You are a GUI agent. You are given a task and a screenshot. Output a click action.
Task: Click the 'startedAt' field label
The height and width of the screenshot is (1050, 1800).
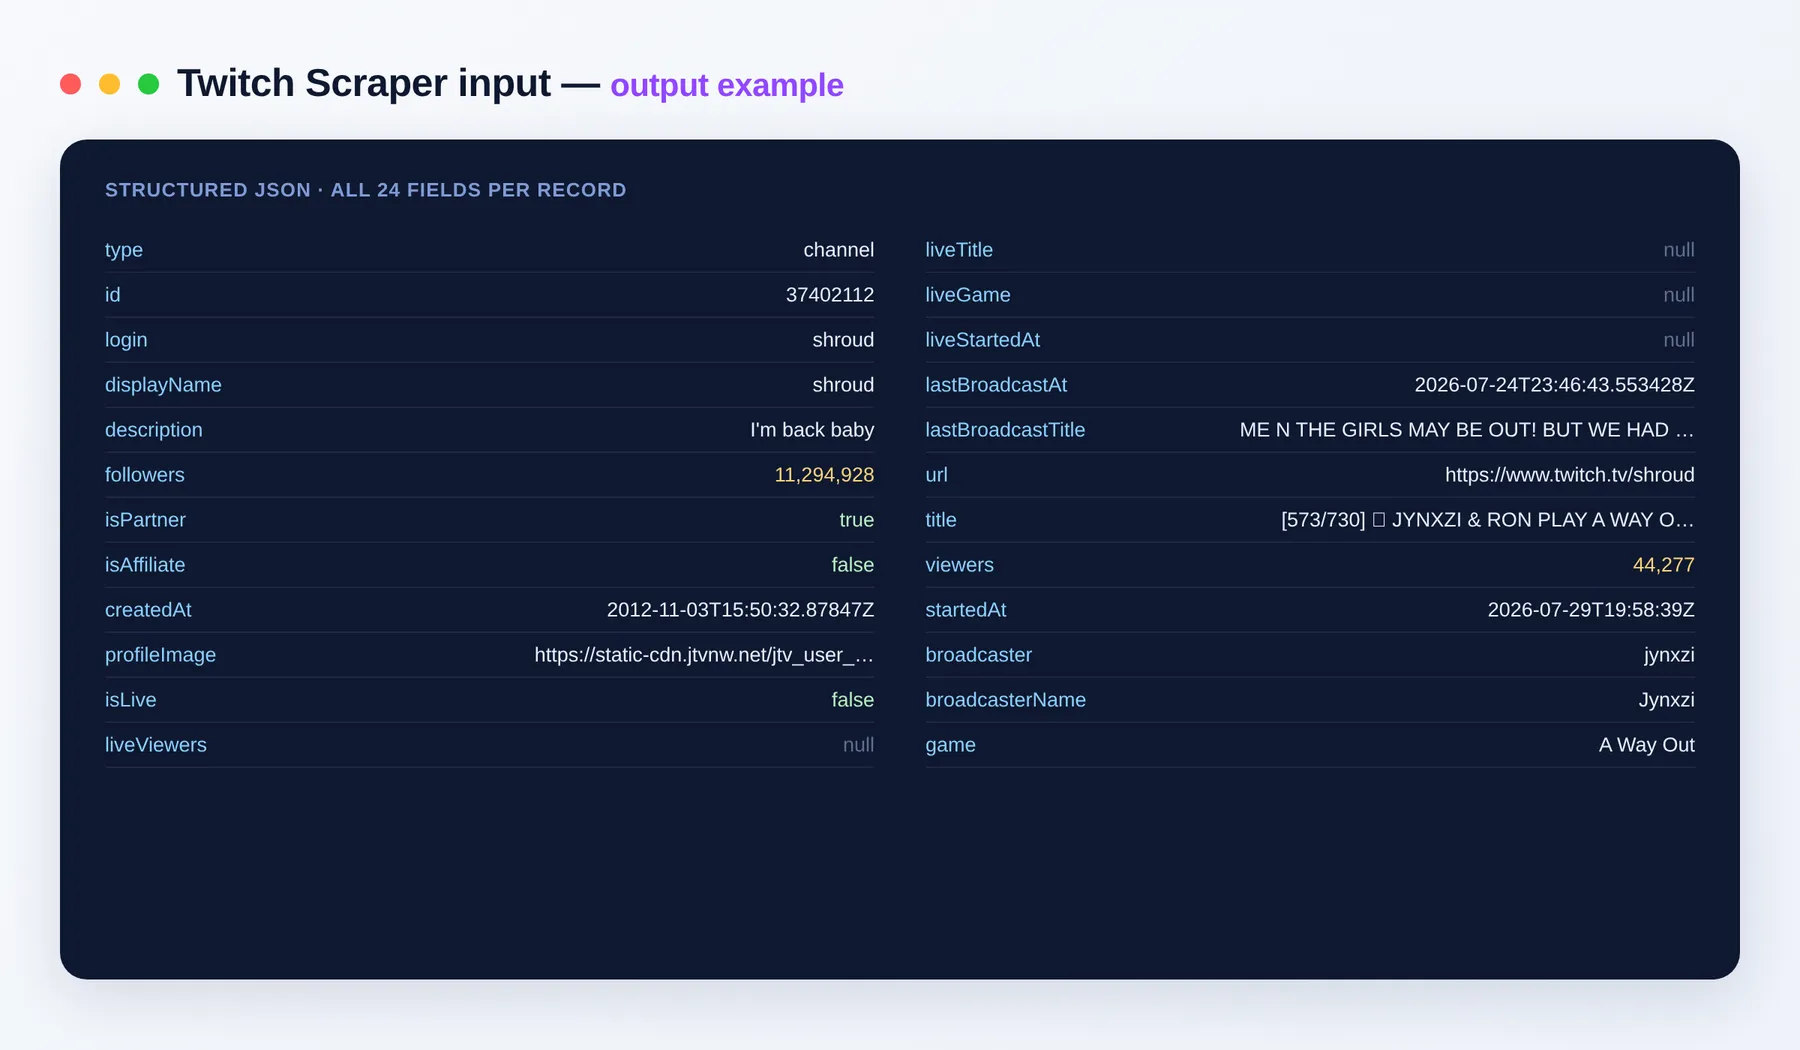pos(965,610)
